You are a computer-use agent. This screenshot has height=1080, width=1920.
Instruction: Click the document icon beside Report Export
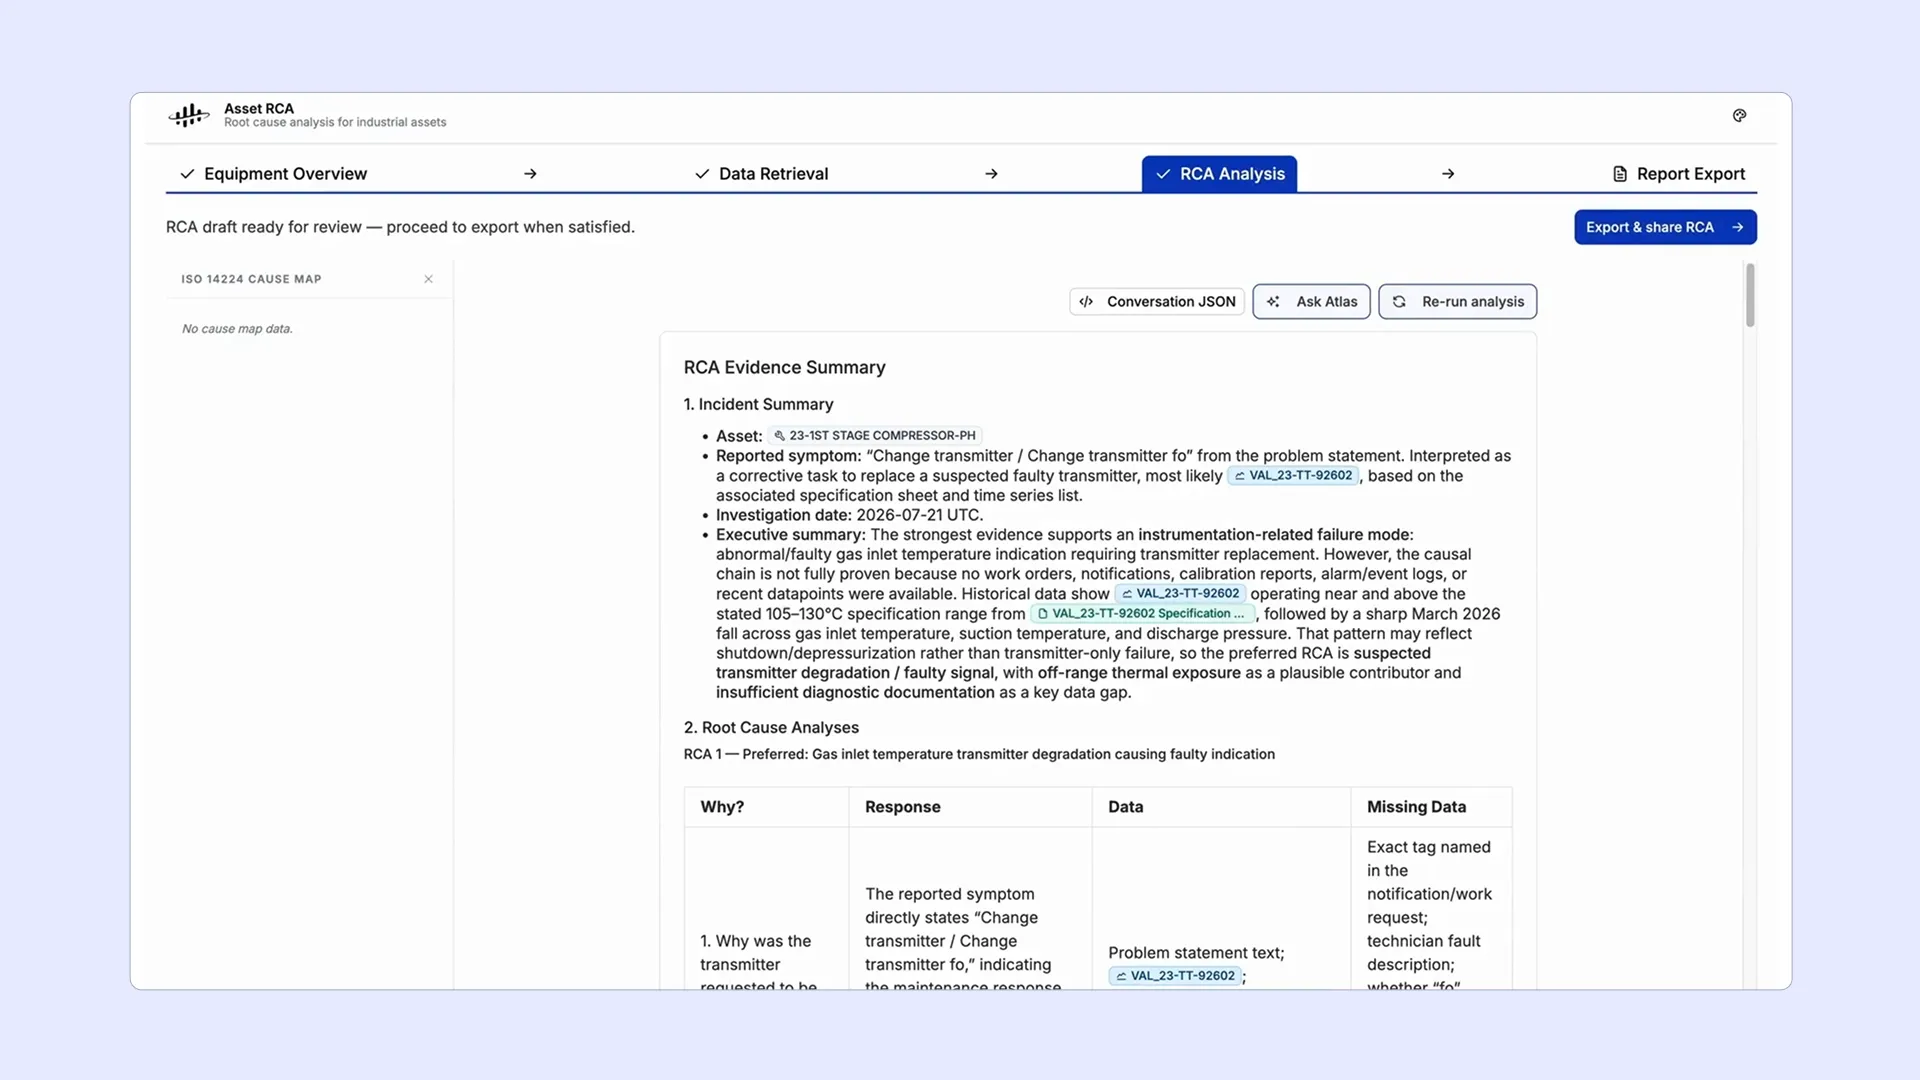tap(1620, 174)
